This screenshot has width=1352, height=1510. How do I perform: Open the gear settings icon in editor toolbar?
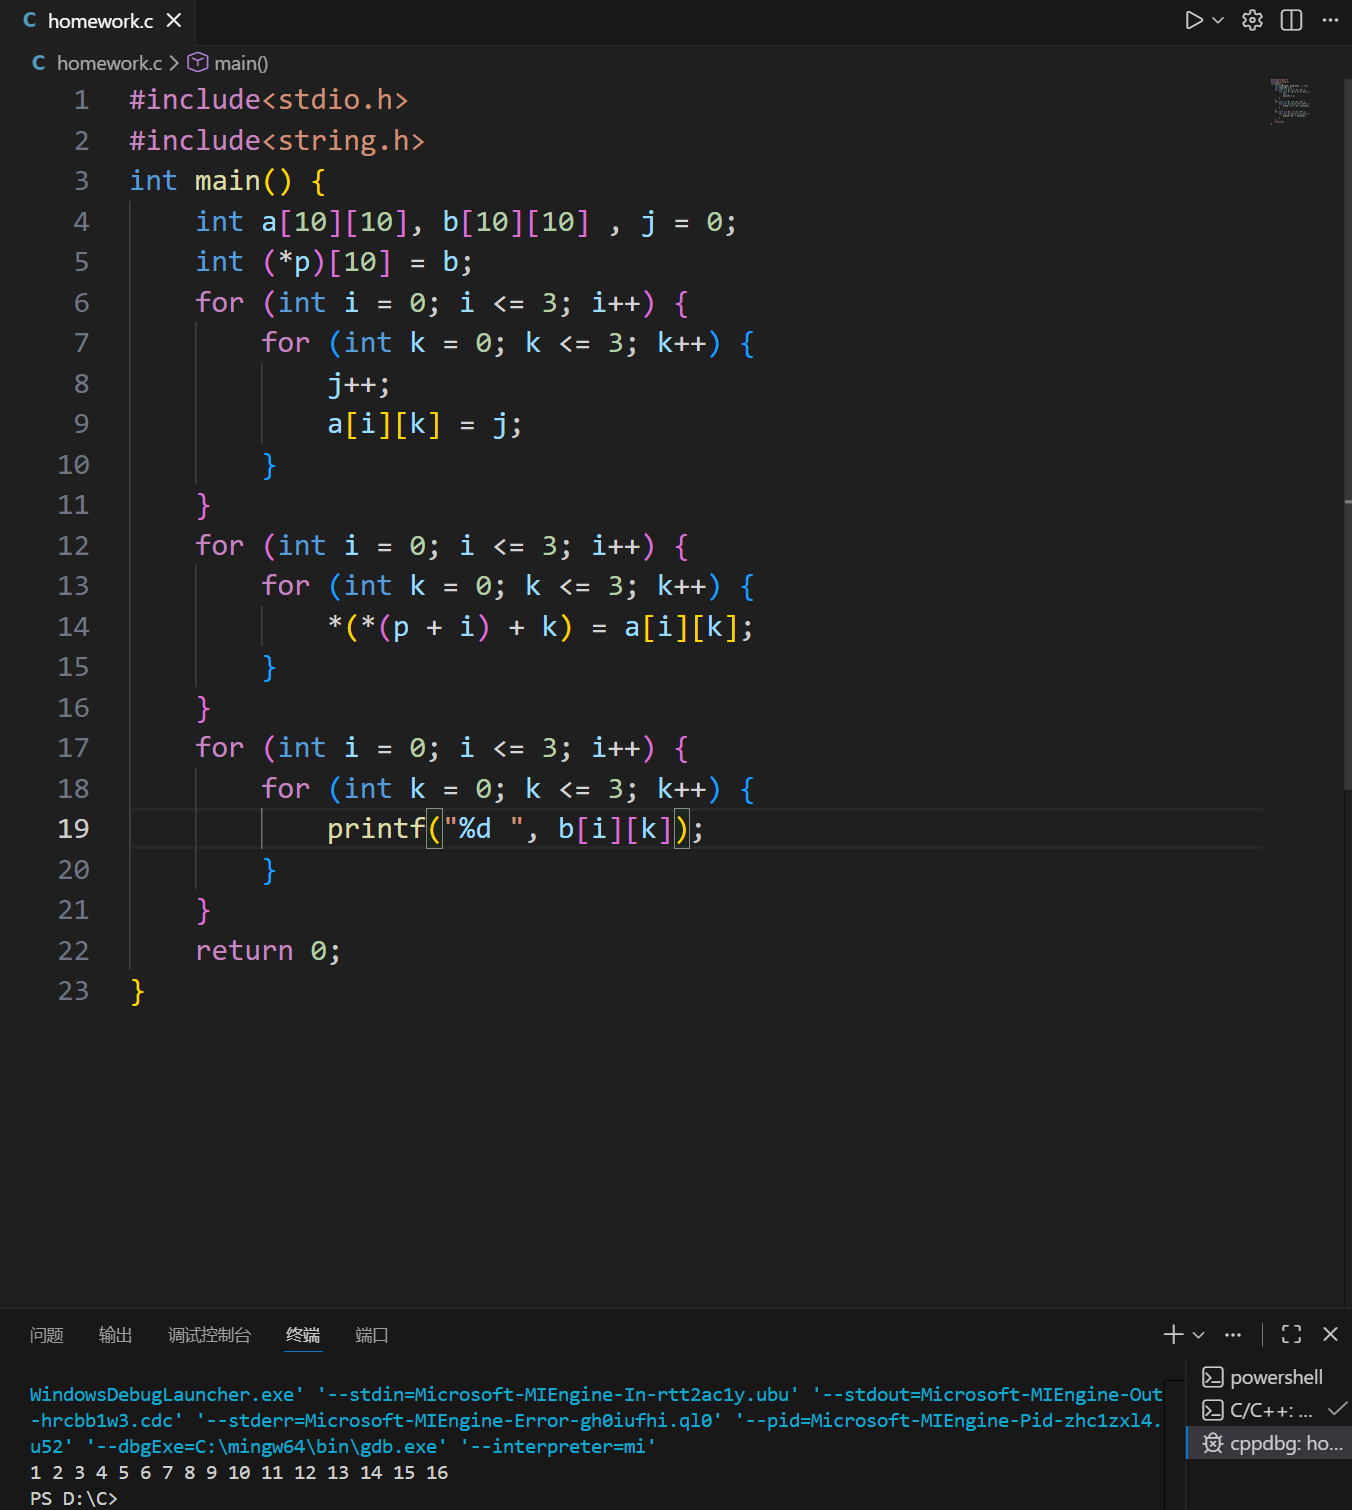tap(1252, 20)
